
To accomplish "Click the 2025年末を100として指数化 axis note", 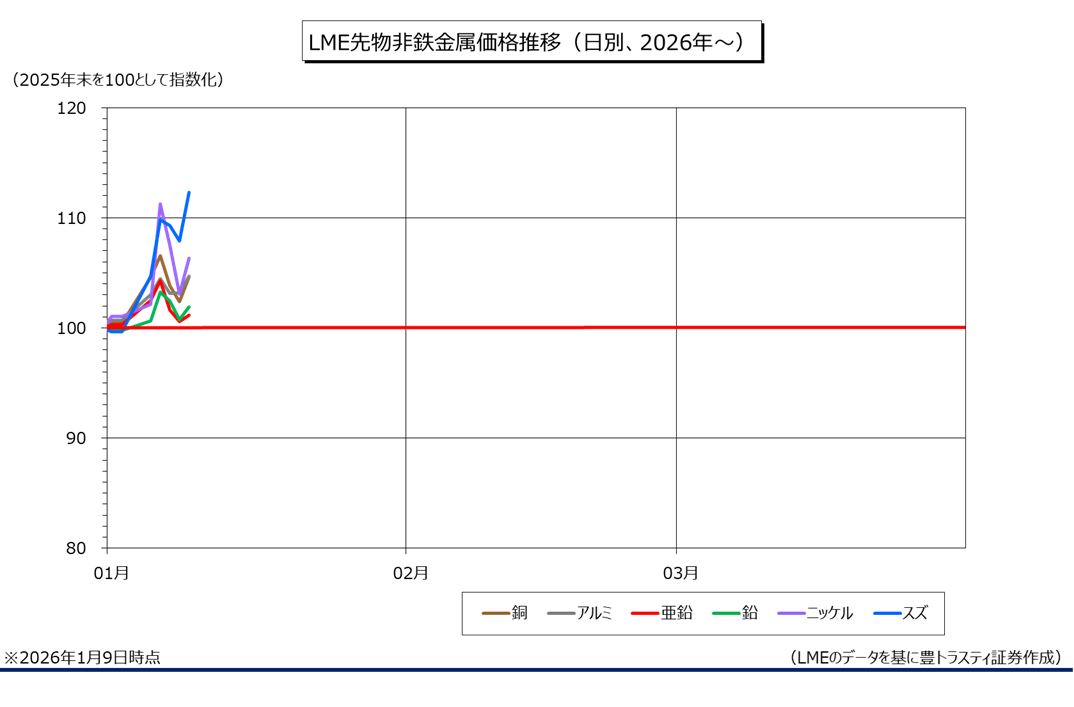I will (x=118, y=79).
